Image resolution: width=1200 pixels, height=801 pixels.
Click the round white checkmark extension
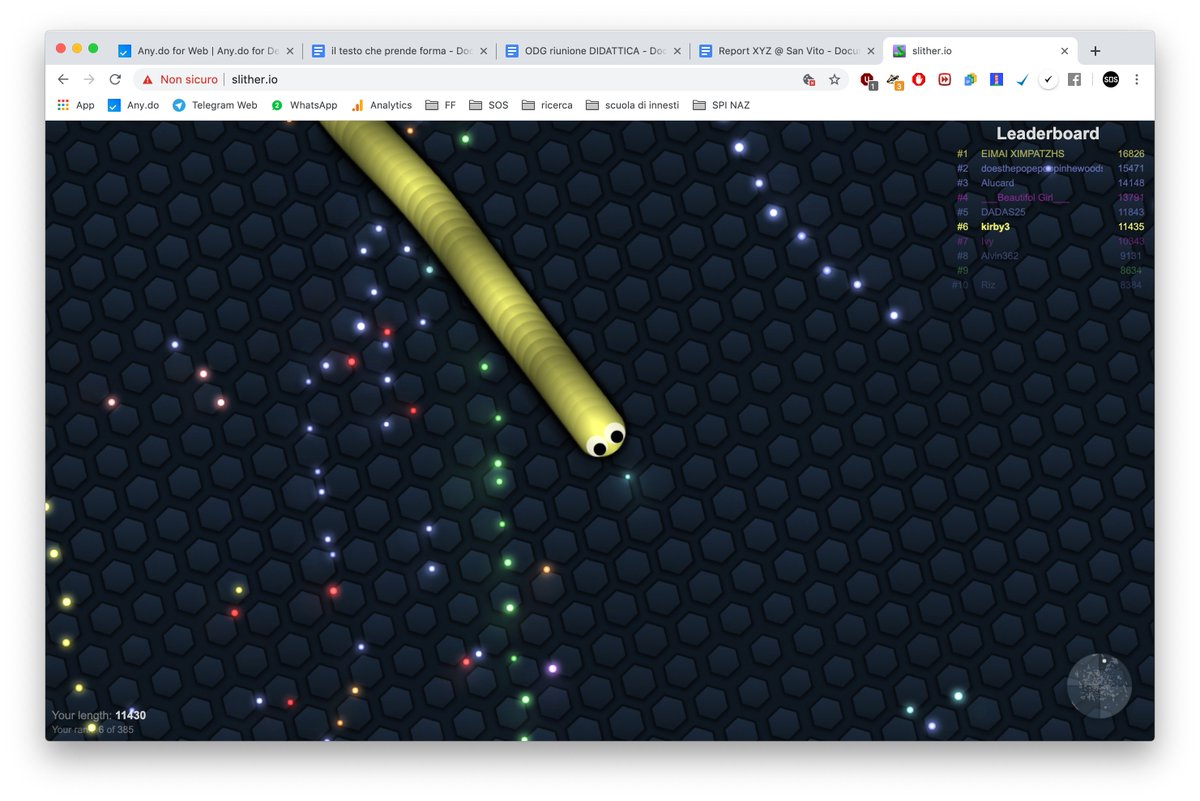pos(1048,79)
